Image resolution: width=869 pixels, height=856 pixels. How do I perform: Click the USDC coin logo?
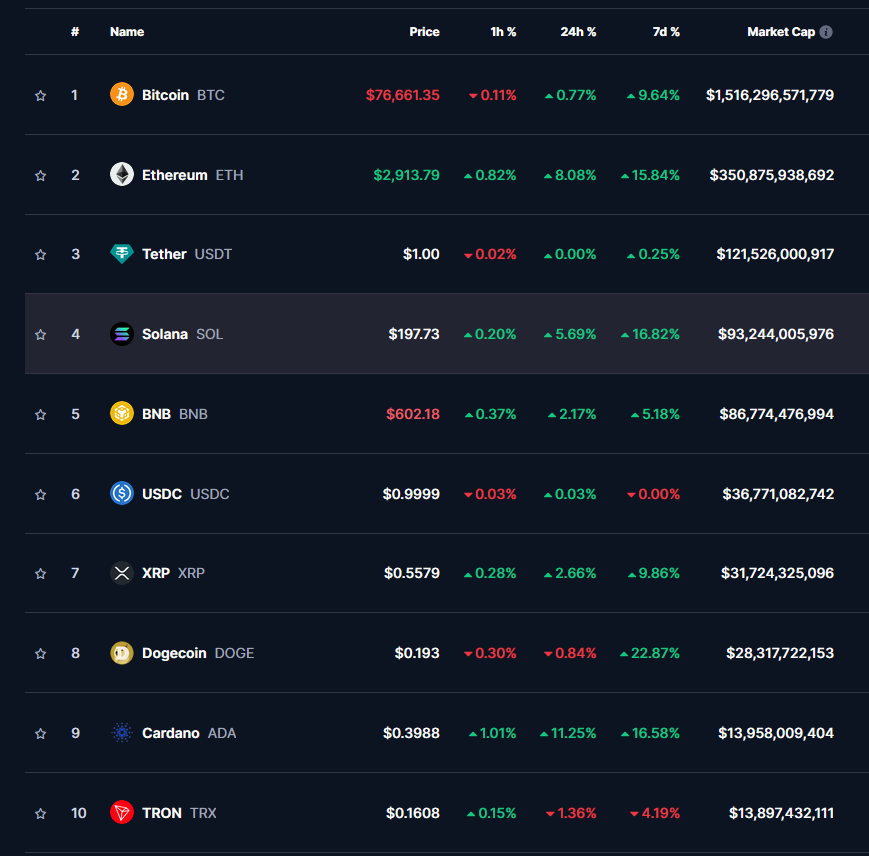pyautogui.click(x=122, y=493)
